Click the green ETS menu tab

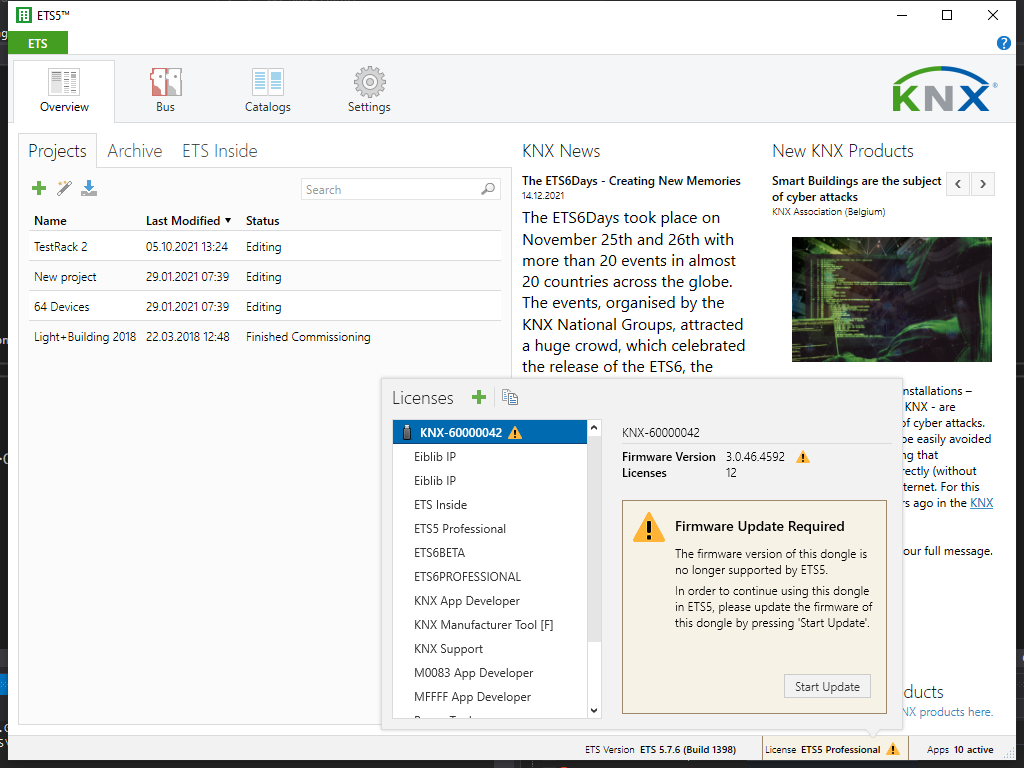click(38, 43)
